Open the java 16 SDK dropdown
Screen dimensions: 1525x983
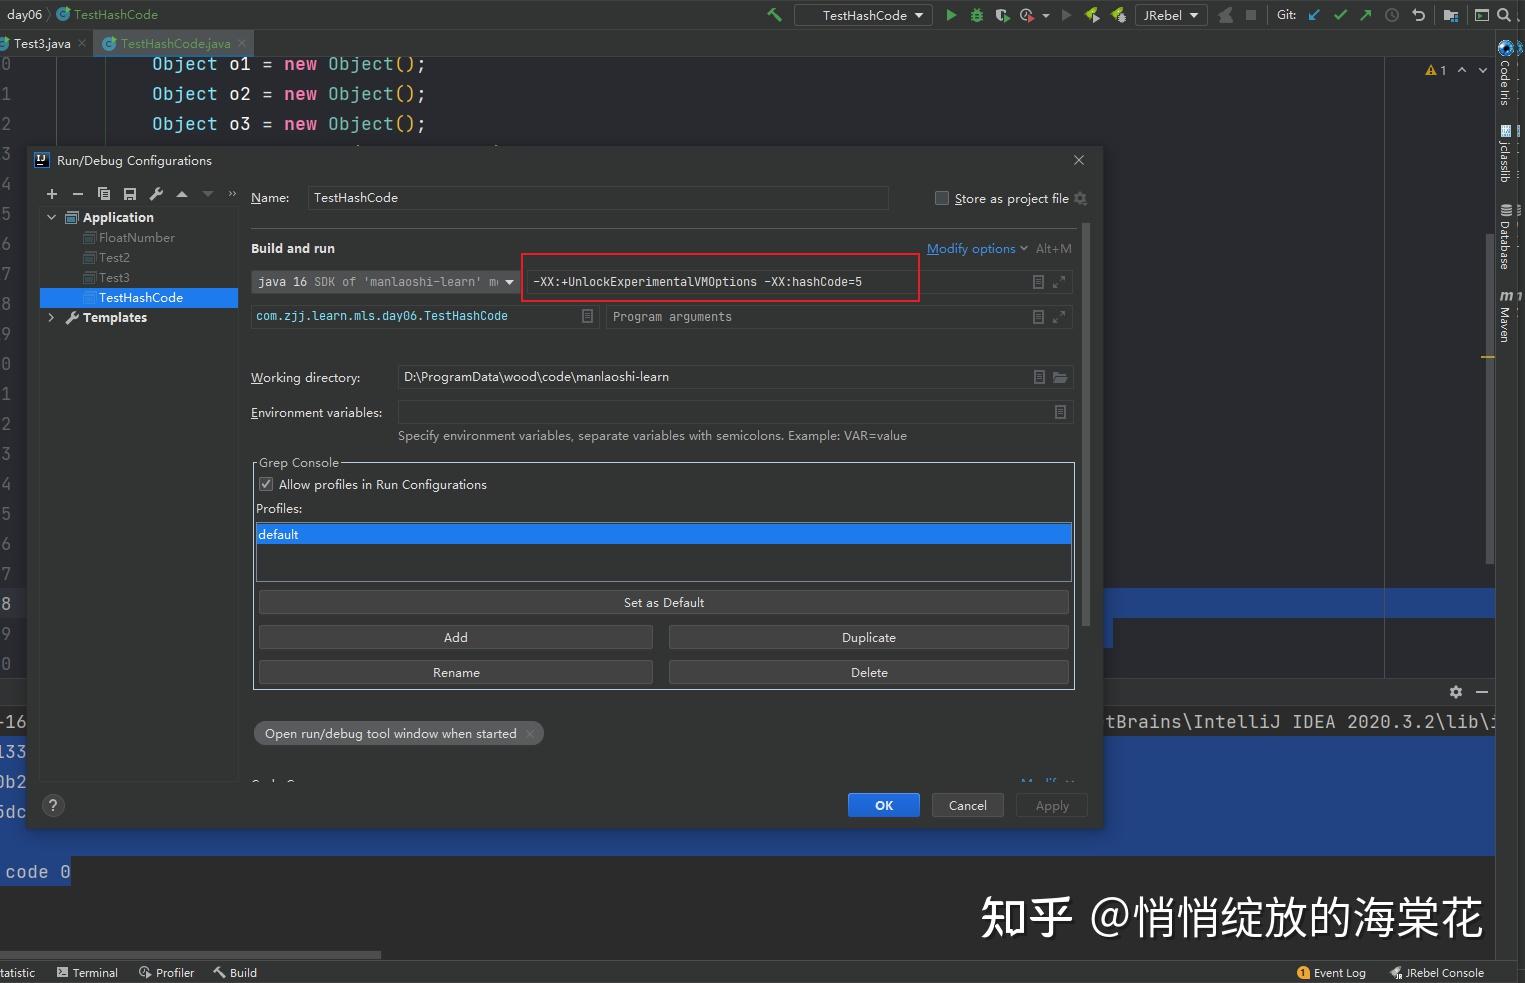[385, 282]
